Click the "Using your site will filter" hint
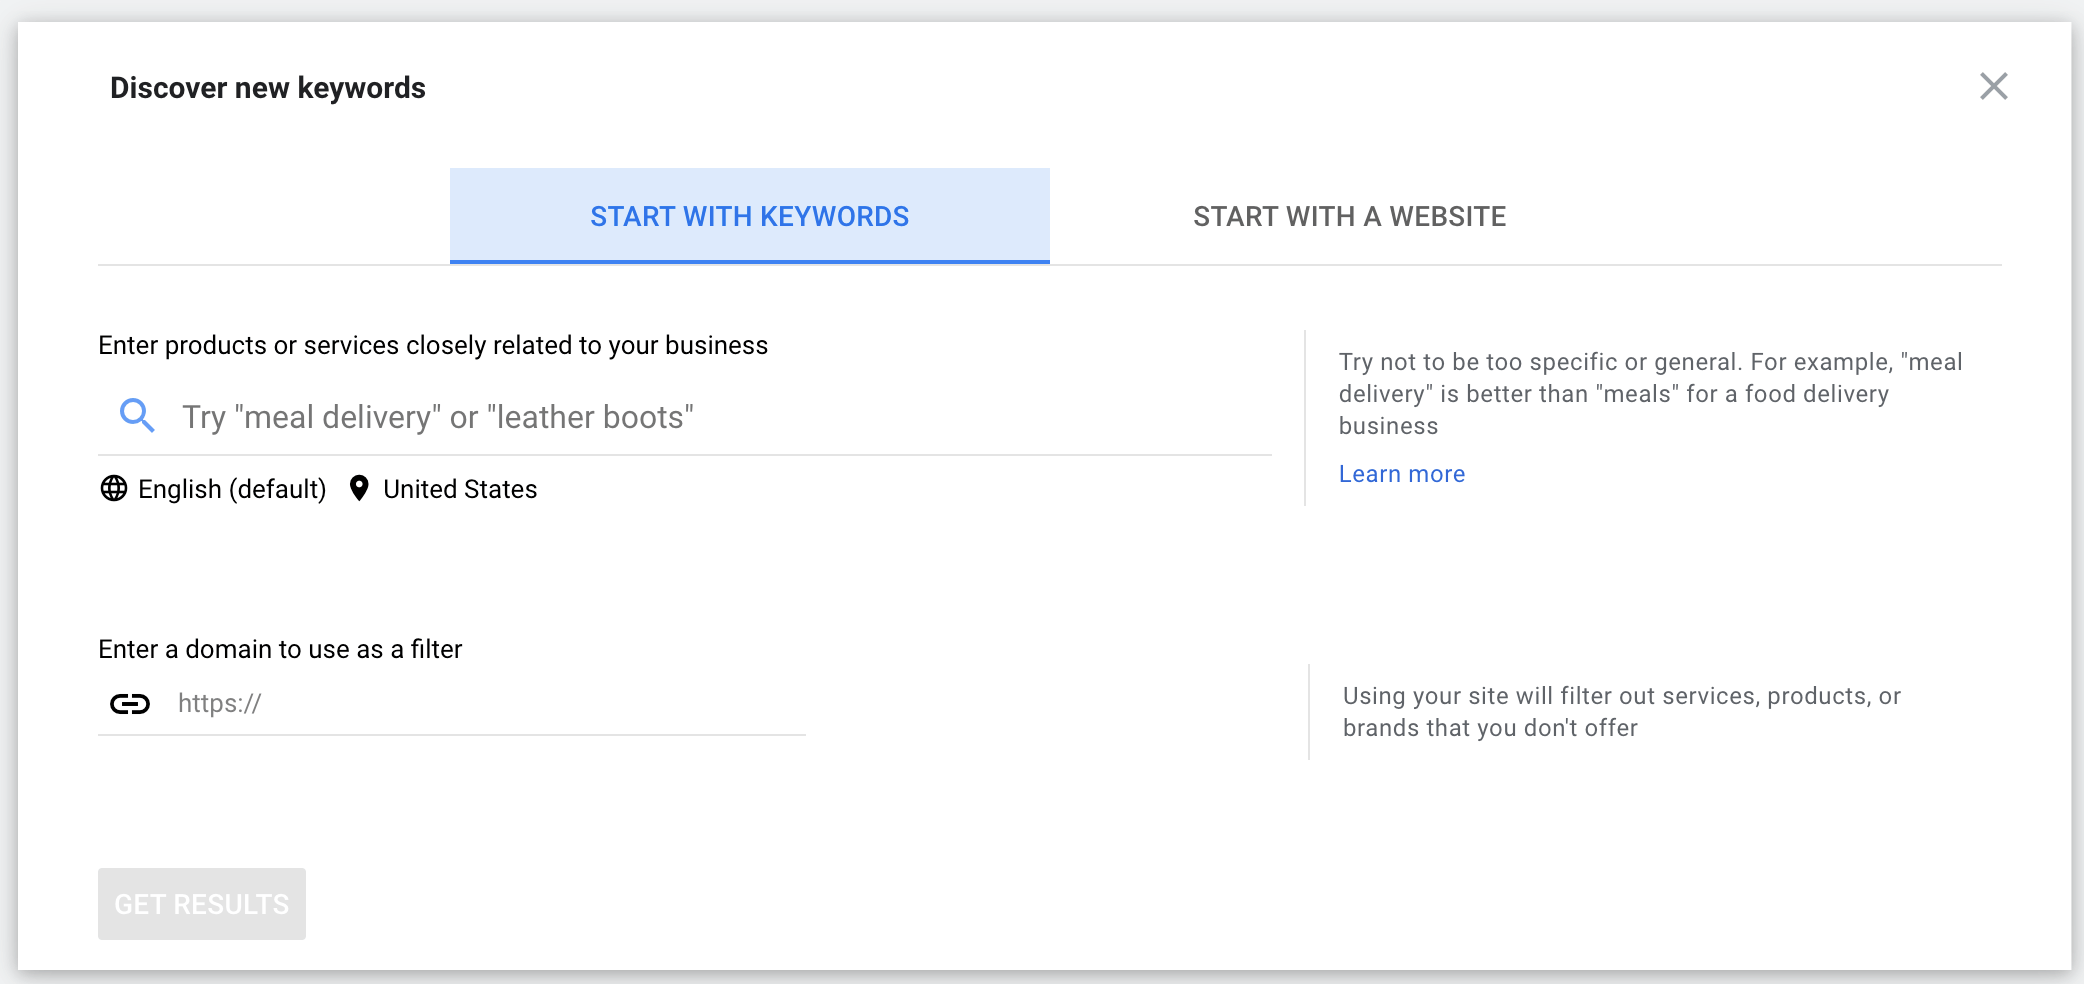This screenshot has height=984, width=2084. tap(1621, 712)
